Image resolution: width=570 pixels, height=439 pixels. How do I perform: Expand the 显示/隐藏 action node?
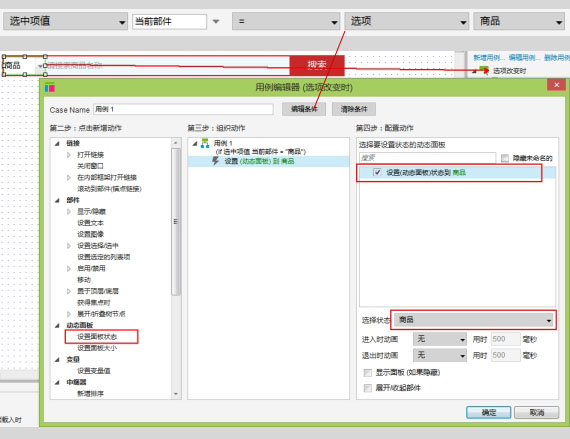69,212
